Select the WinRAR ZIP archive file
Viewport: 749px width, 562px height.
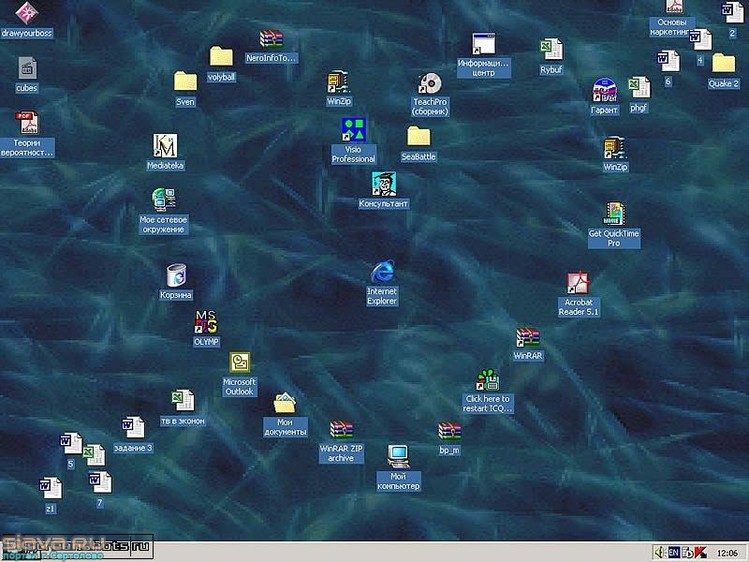tap(342, 431)
